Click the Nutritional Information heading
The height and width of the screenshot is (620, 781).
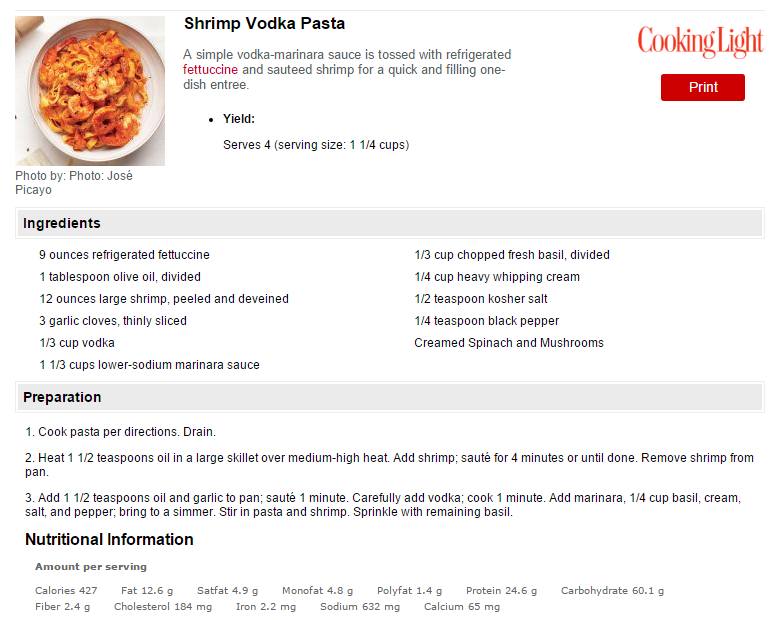[x=109, y=539]
